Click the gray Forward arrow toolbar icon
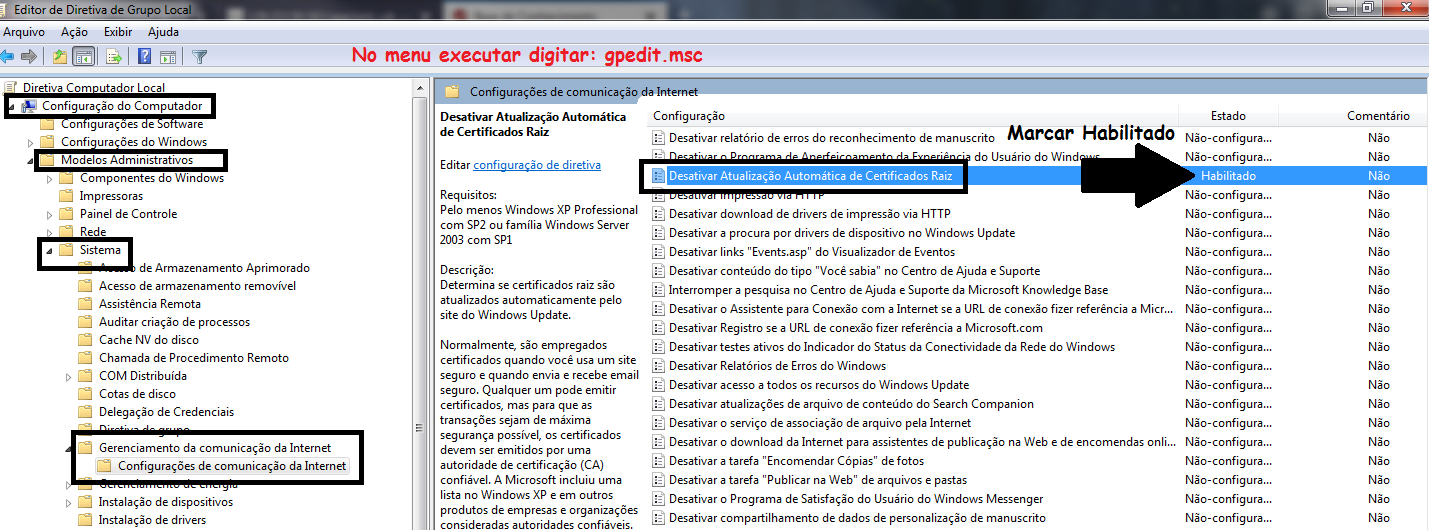This screenshot has height=530, width=1430. pyautogui.click(x=29, y=56)
